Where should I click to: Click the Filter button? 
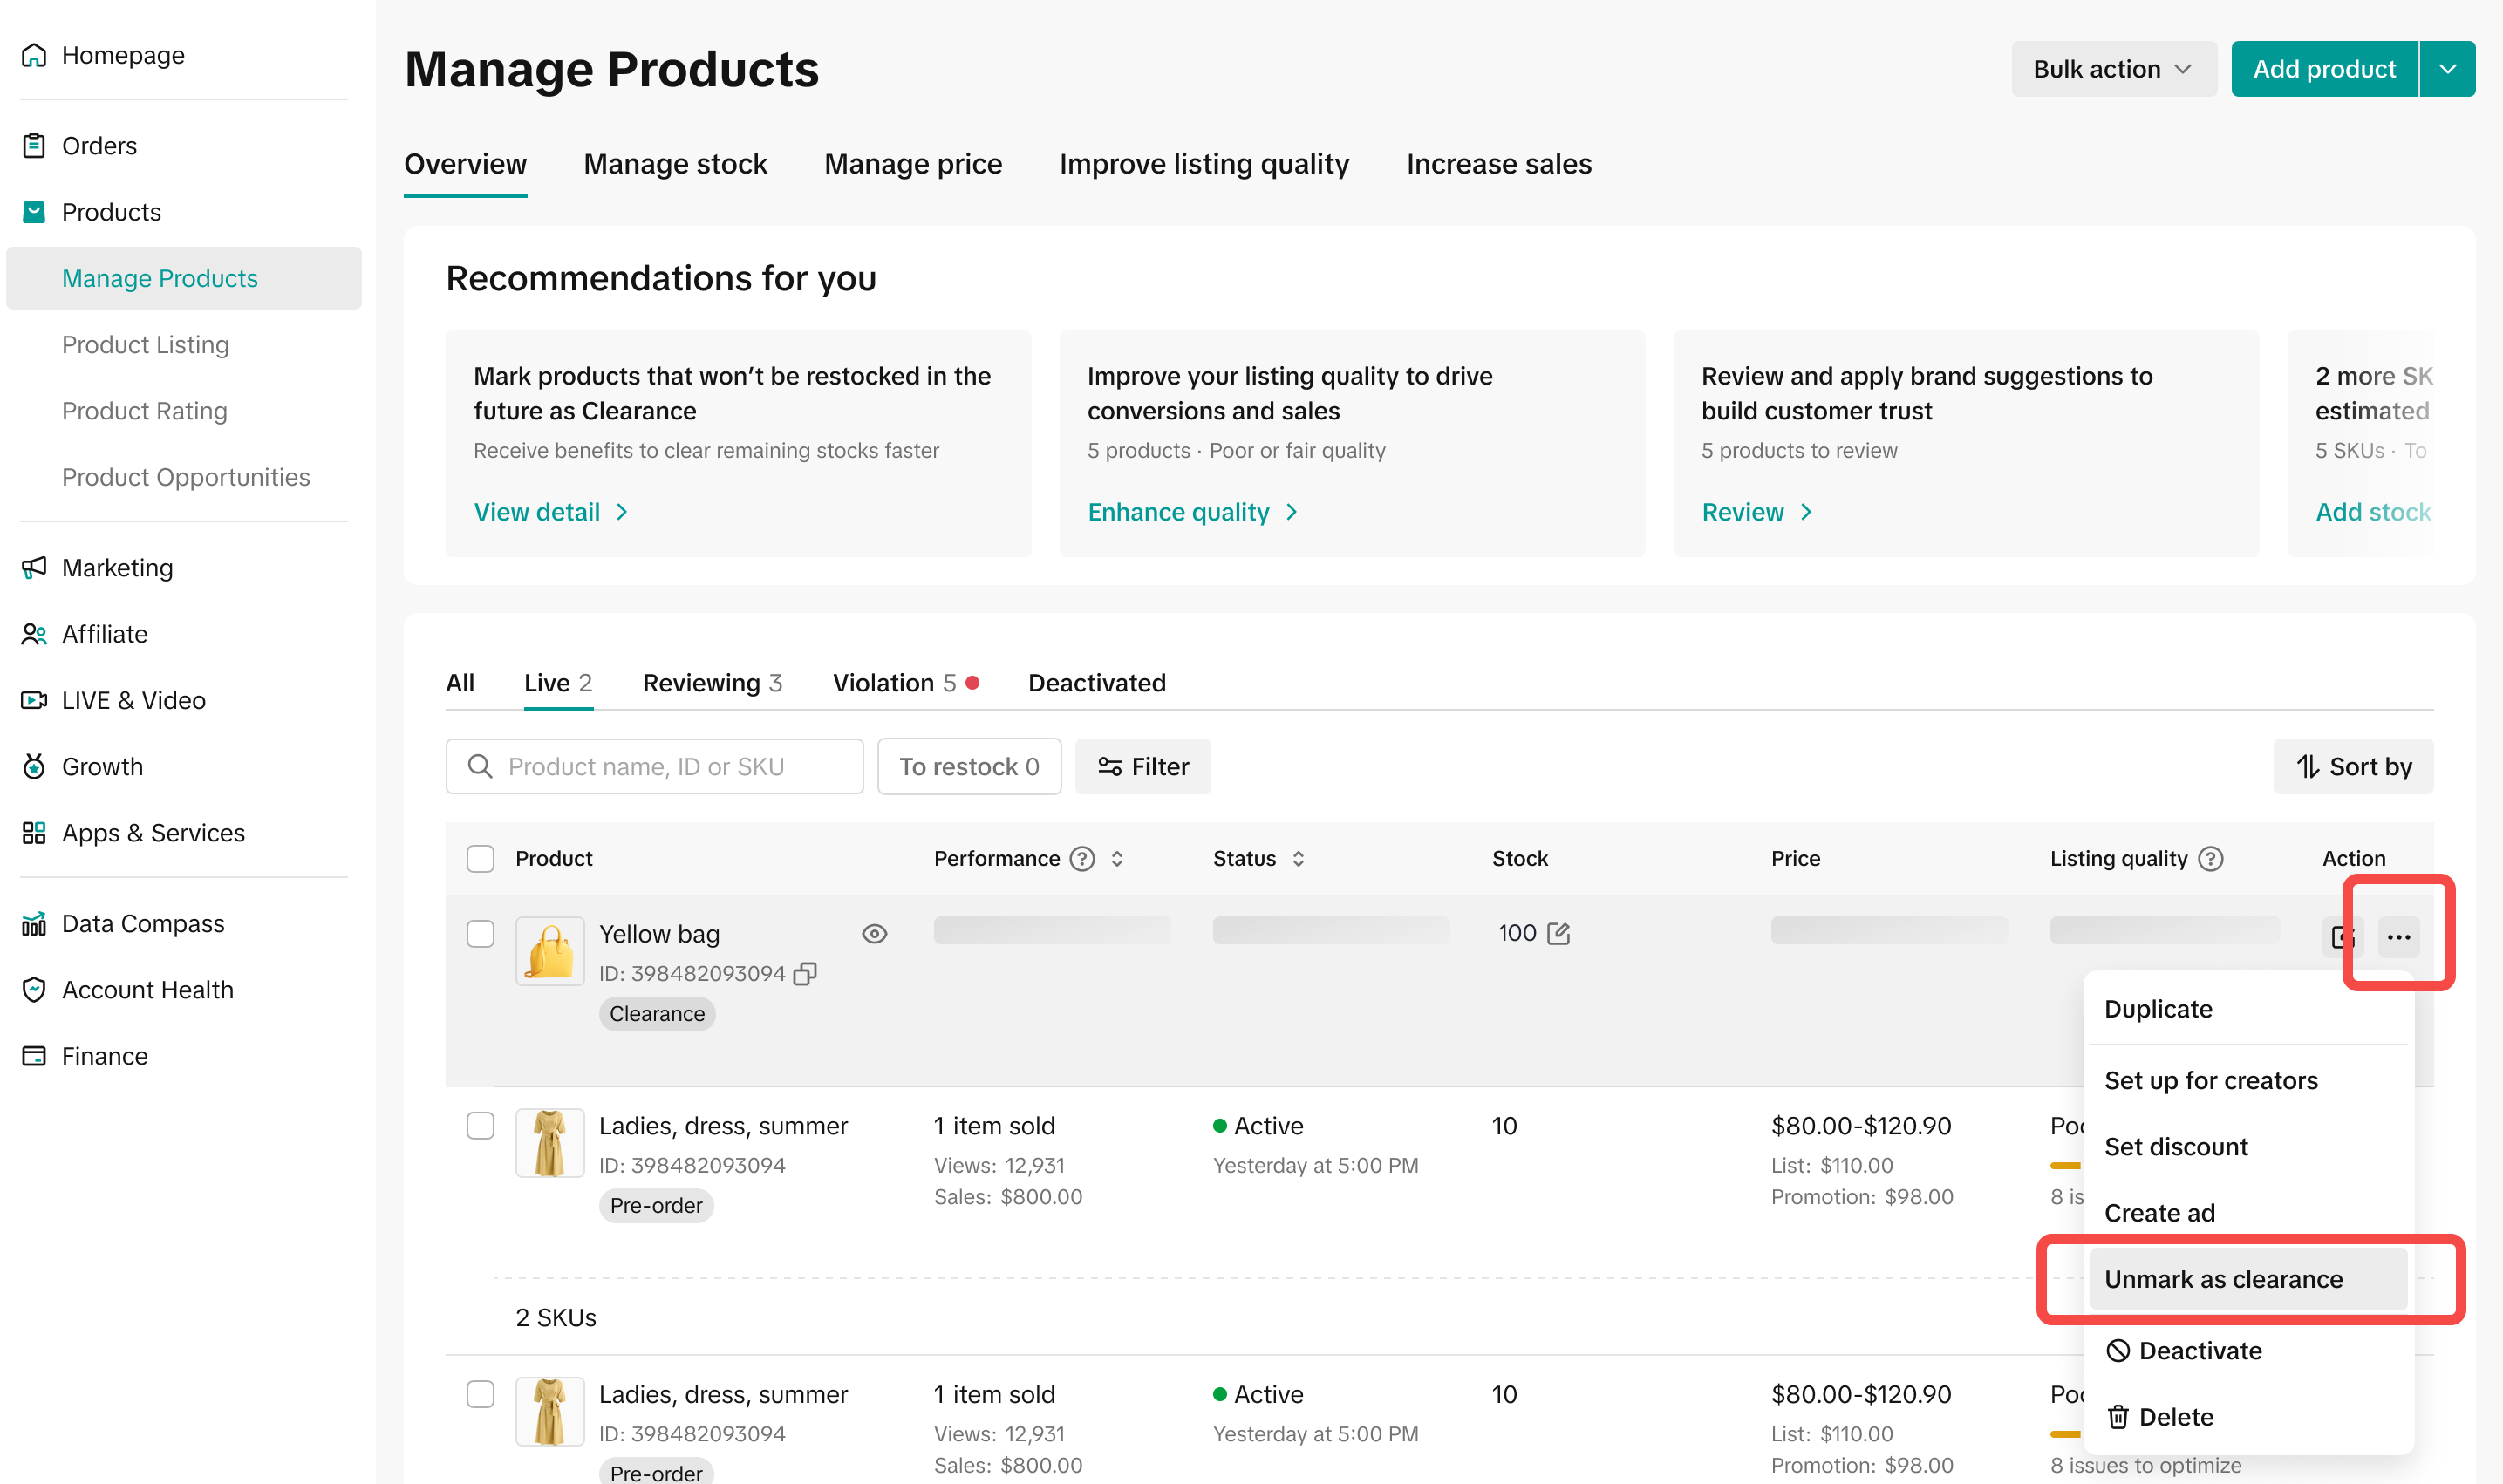[1143, 766]
